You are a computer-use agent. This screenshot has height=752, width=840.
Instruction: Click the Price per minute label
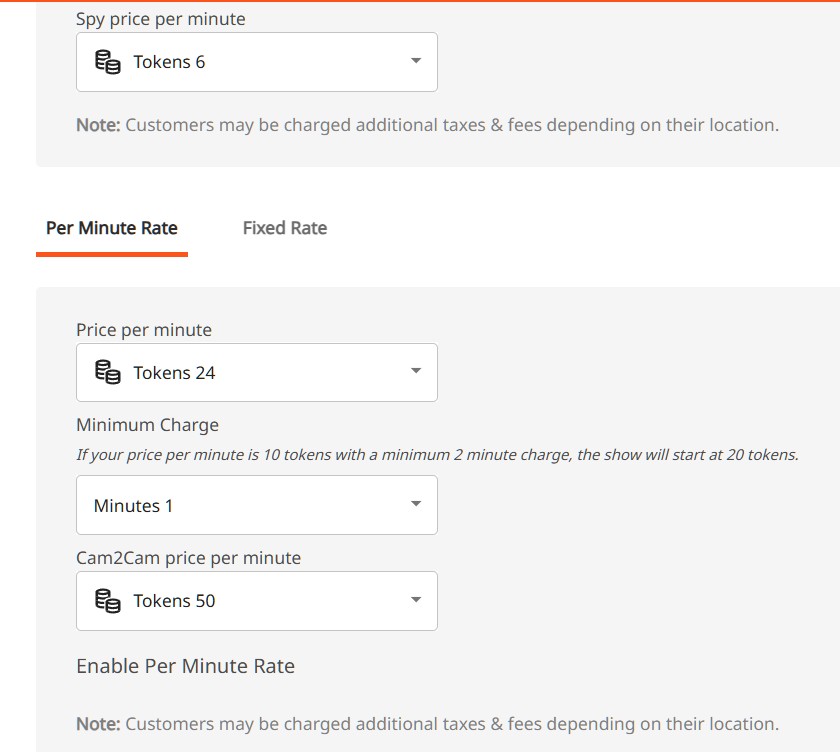click(x=144, y=330)
